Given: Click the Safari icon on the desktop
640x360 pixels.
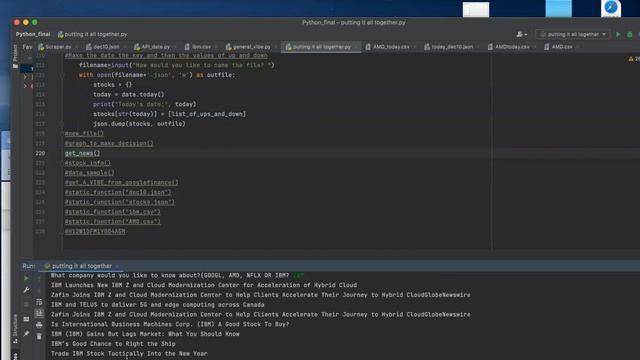Looking at the screenshot, I should [x=611, y=8].
